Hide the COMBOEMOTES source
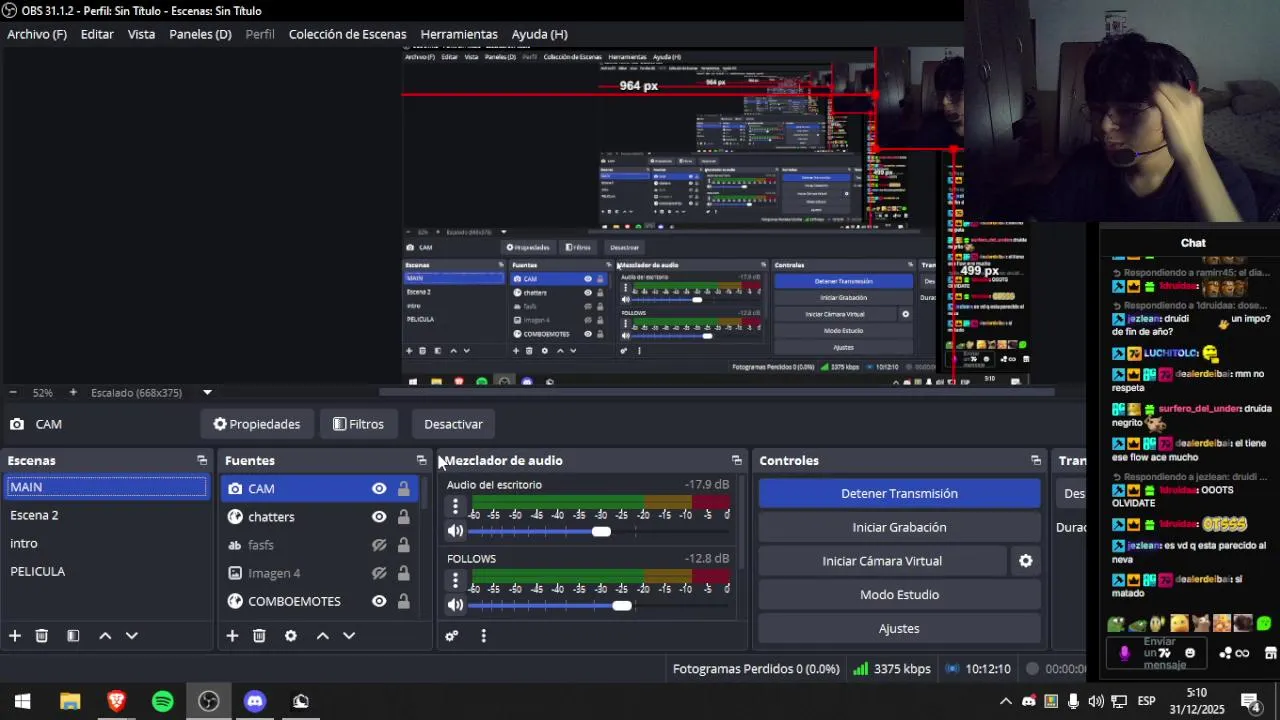This screenshot has width=1280, height=720. tap(379, 601)
